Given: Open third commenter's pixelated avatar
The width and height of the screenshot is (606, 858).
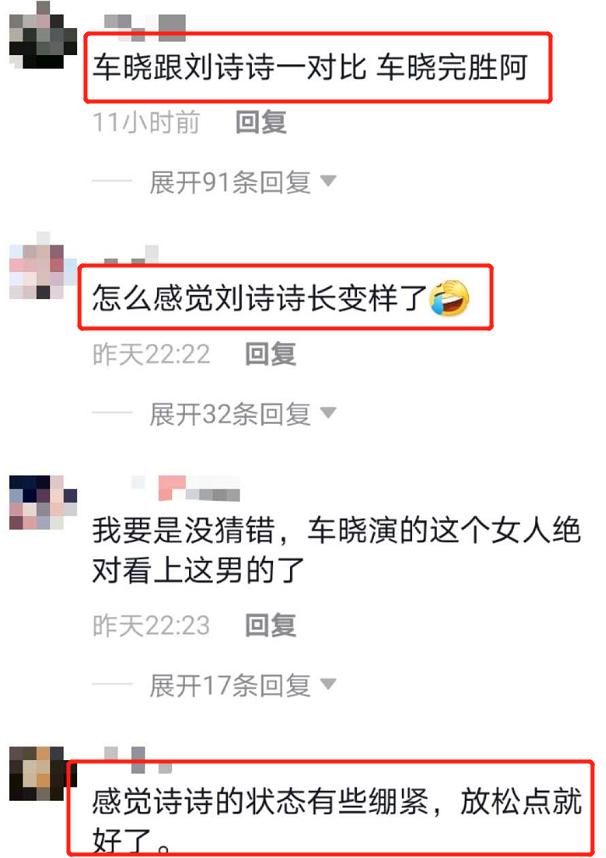Looking at the screenshot, I should click(43, 502).
